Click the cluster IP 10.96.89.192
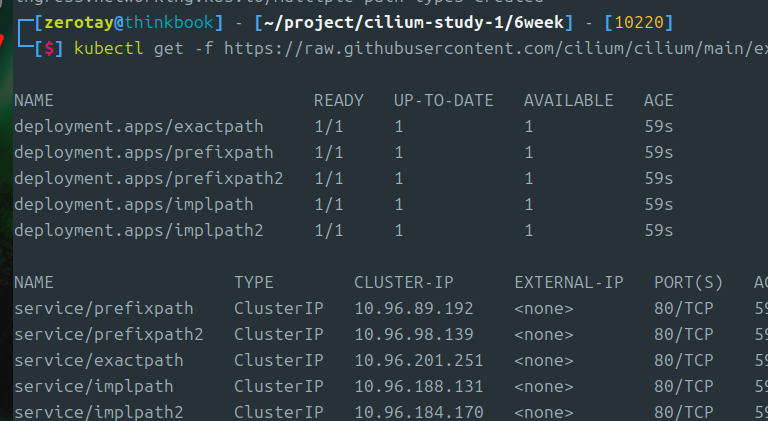Viewport: 768px width, 421px height. coord(414,308)
